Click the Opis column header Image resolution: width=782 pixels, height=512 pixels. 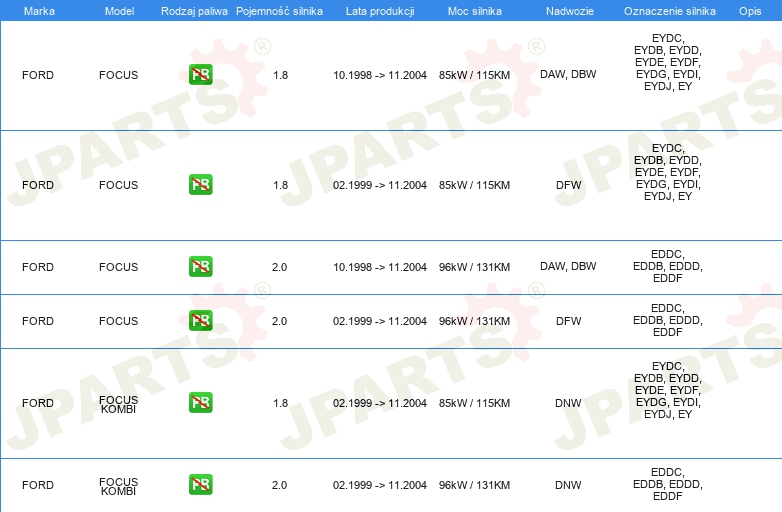pos(750,11)
